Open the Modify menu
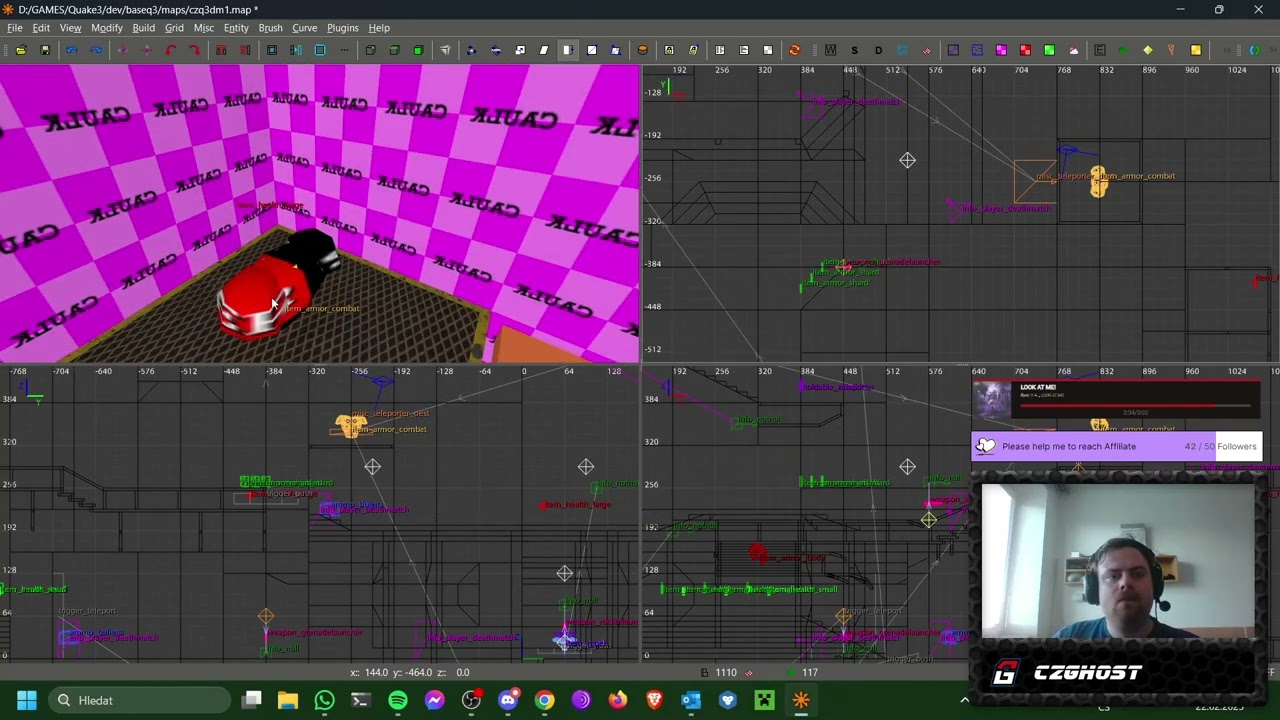Image resolution: width=1280 pixels, height=720 pixels. pyautogui.click(x=106, y=28)
